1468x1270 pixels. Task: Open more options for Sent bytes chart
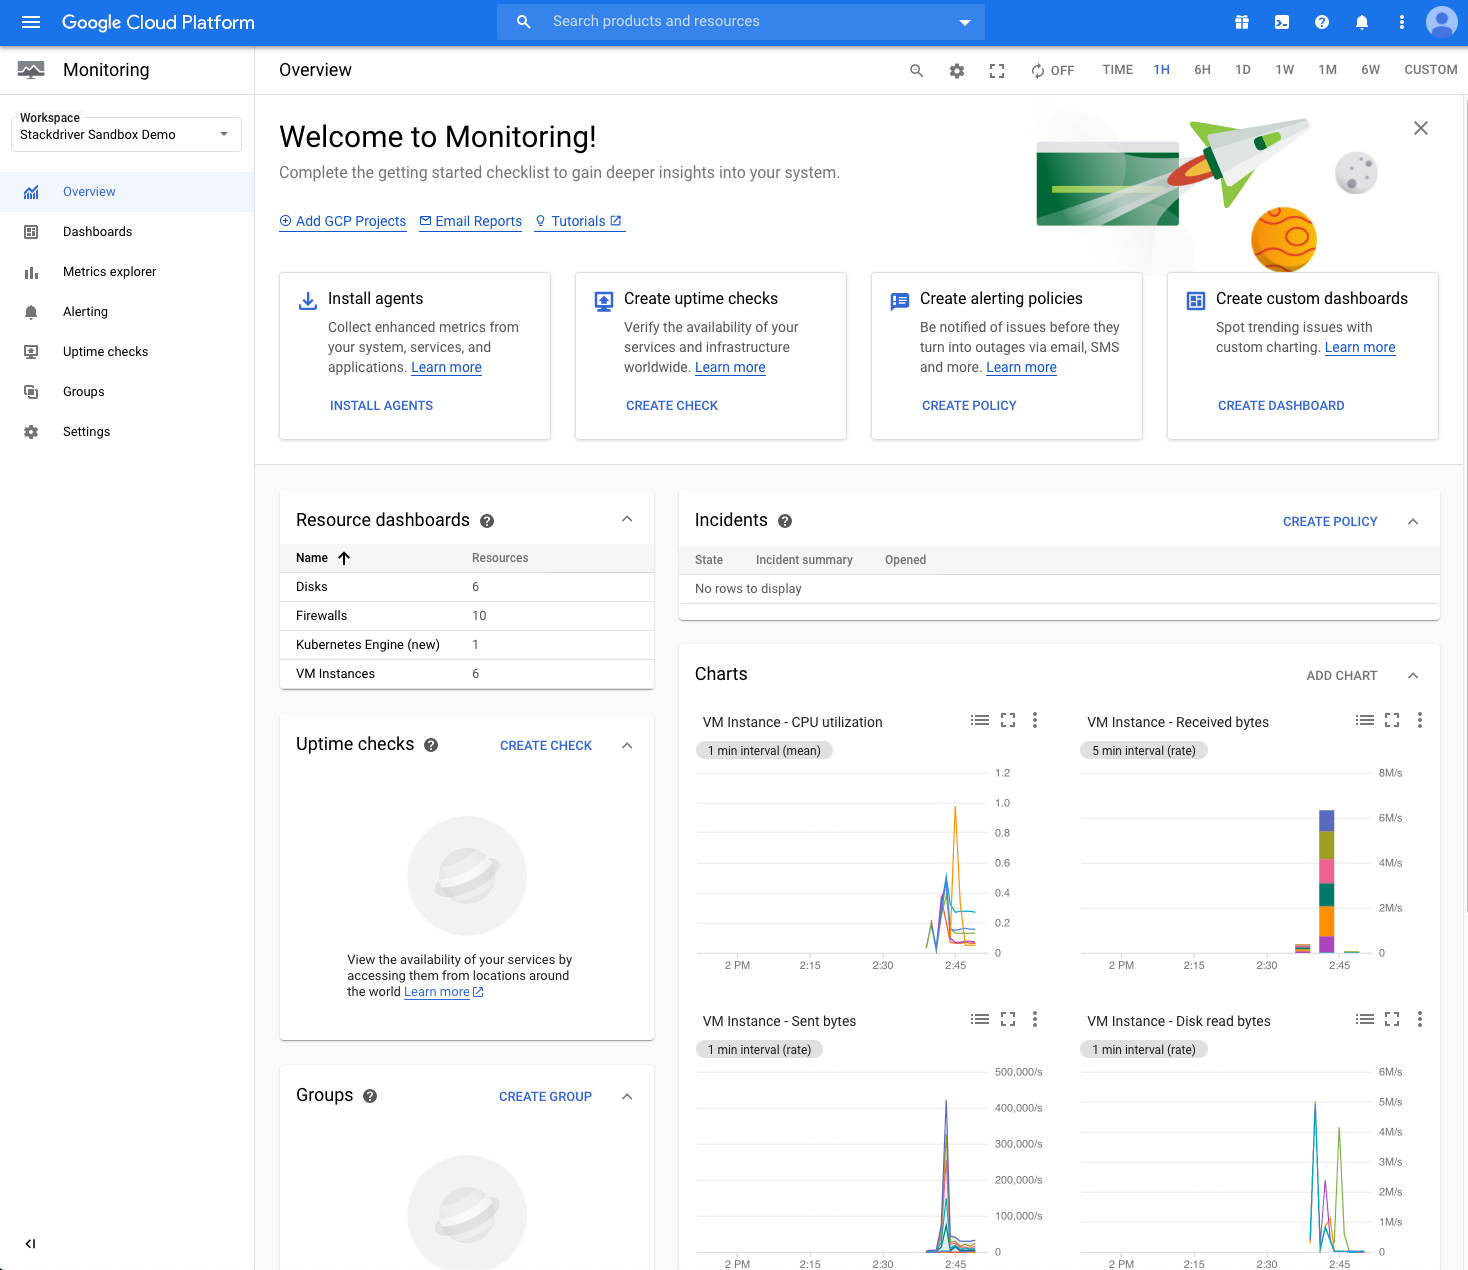pyautogui.click(x=1035, y=1019)
